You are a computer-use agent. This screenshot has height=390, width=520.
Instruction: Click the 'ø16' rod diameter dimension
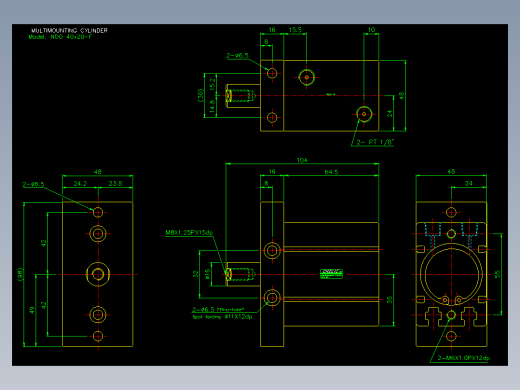(207, 274)
